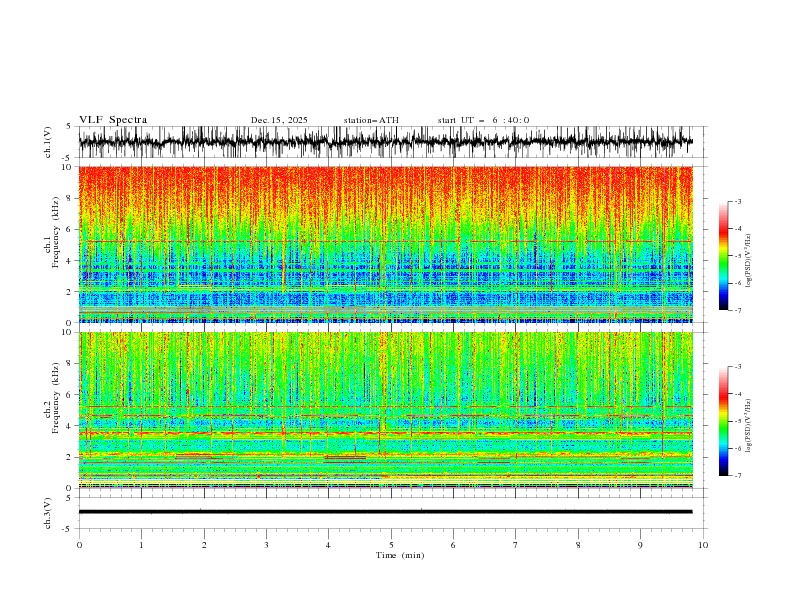Click the "ch.3(V)" axis label
The image size is (792, 612).
(x=48, y=513)
